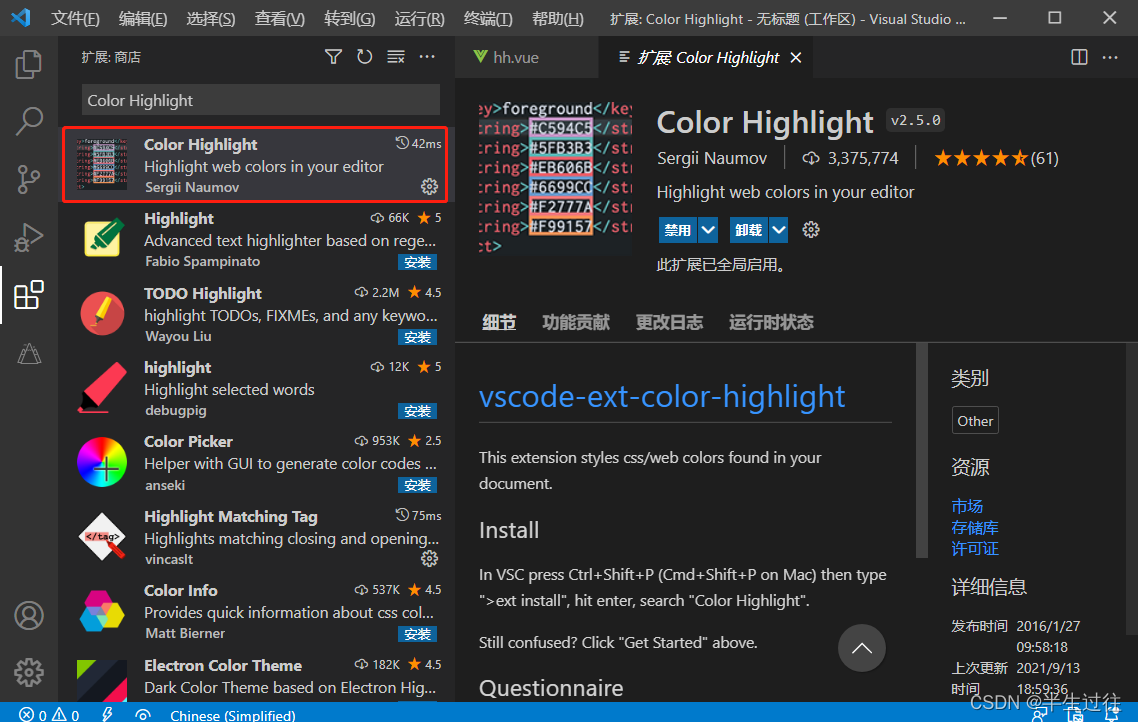Click the scroll-to-top round button
This screenshot has width=1138, height=722.
pyautogui.click(x=861, y=648)
